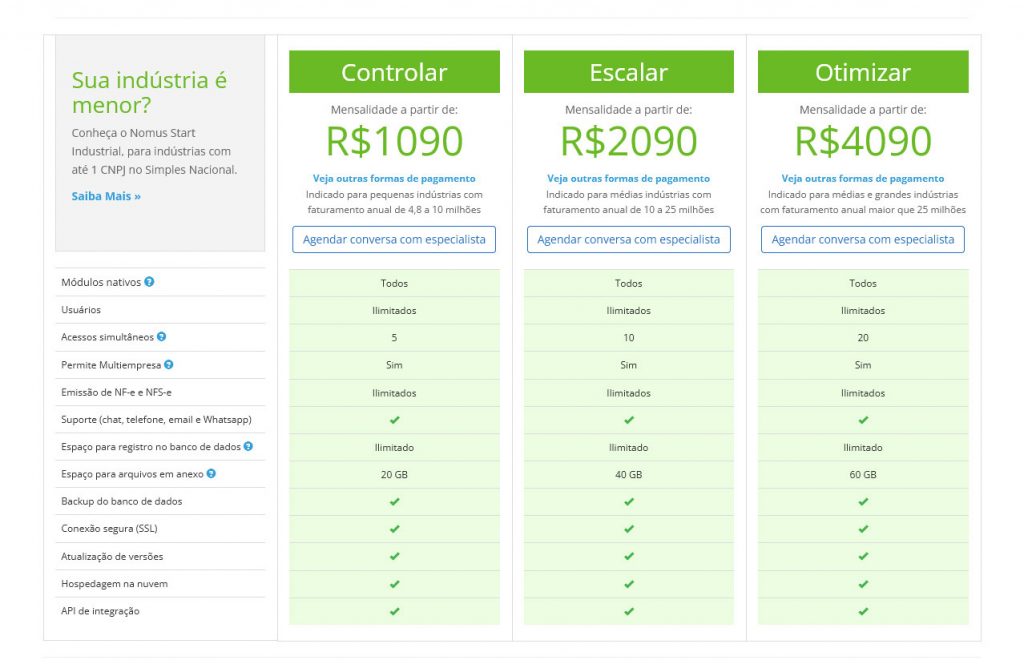1024x664 pixels.
Task: Schedule specialist conversation for Otimizar plan
Action: [x=863, y=240]
